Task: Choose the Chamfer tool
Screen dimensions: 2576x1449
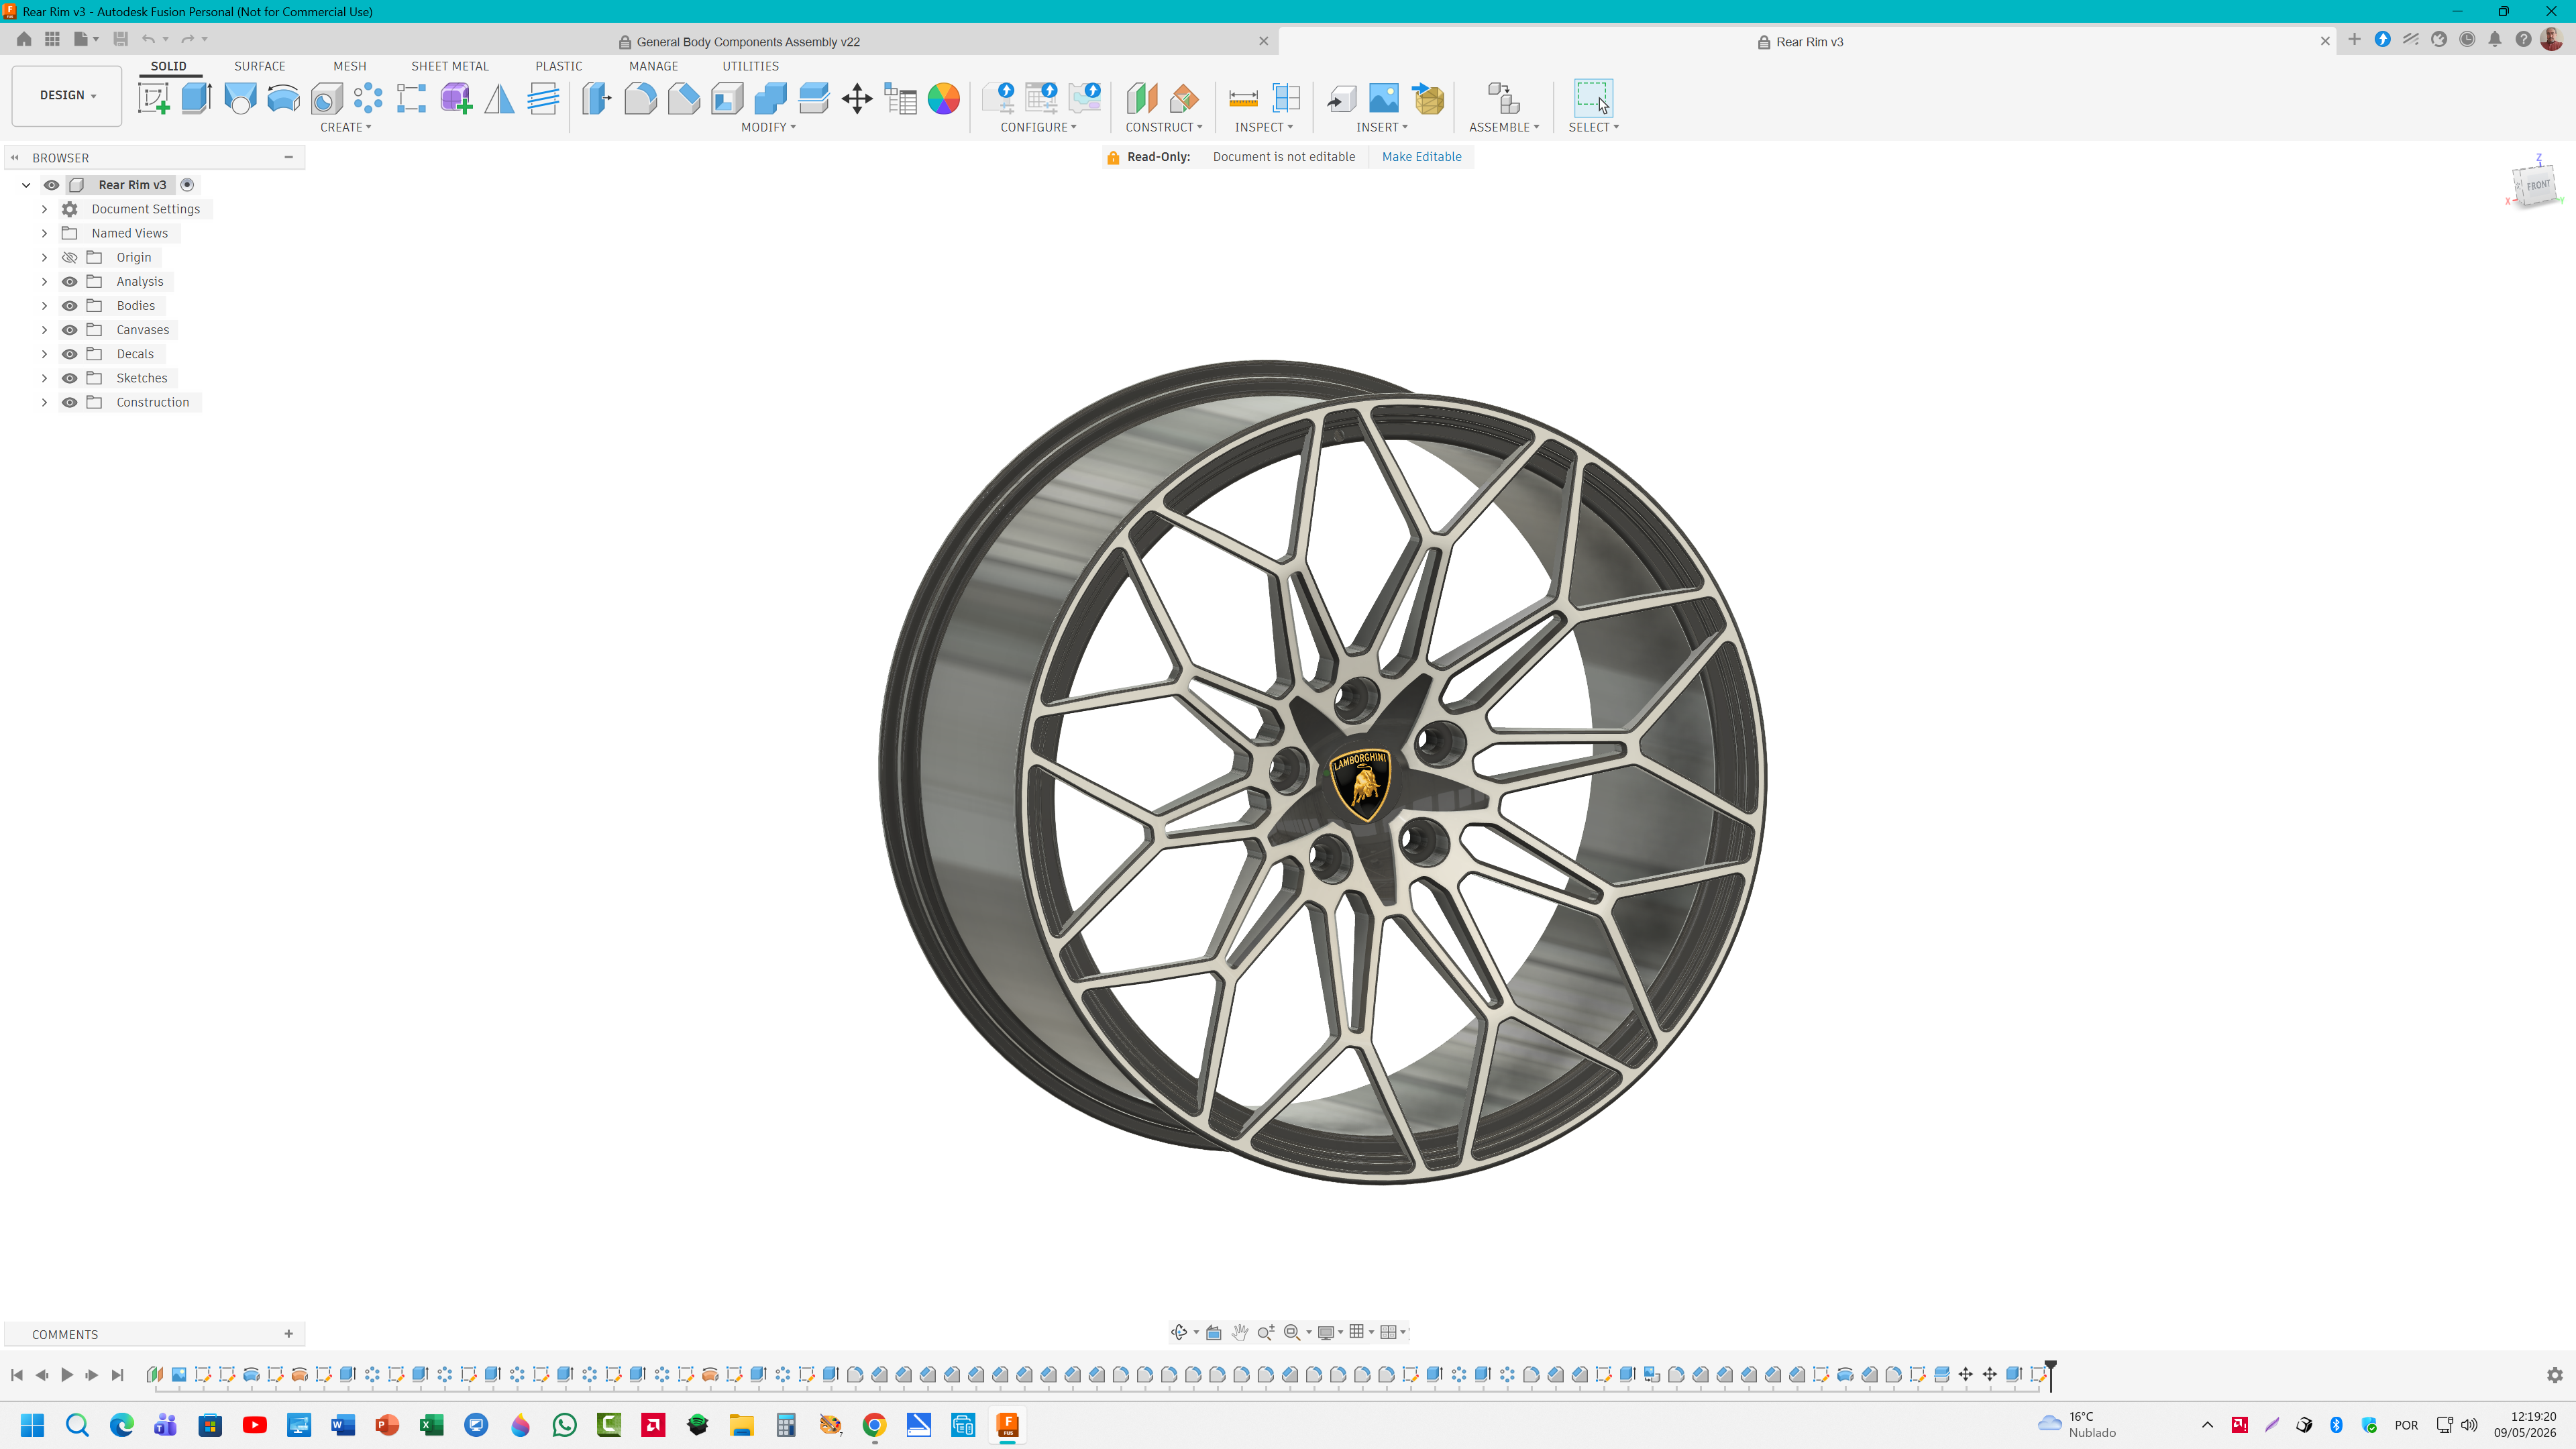Action: (x=684, y=98)
